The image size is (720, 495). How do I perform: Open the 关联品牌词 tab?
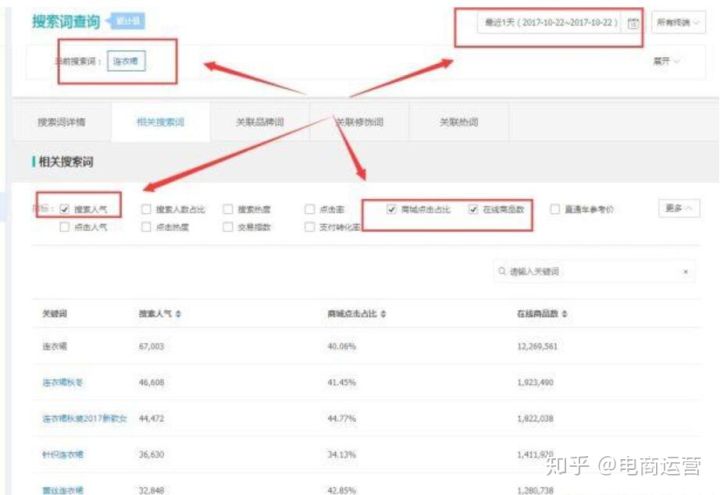260,122
